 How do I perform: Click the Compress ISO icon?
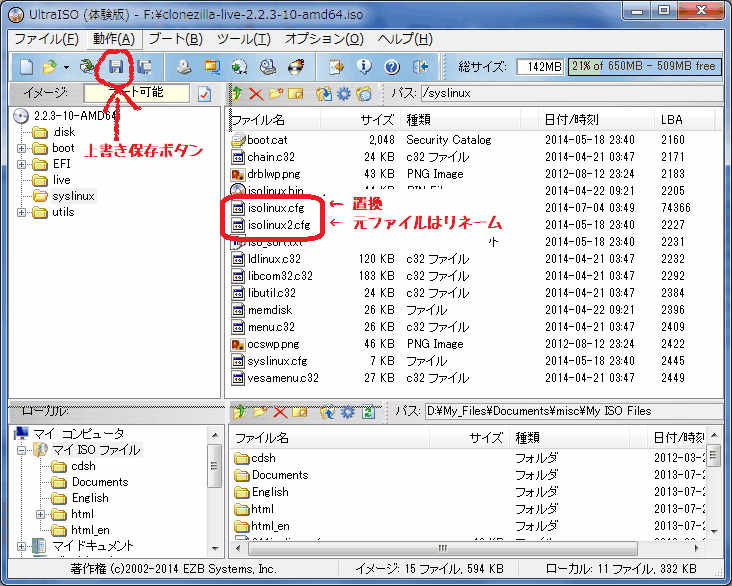pos(239,67)
